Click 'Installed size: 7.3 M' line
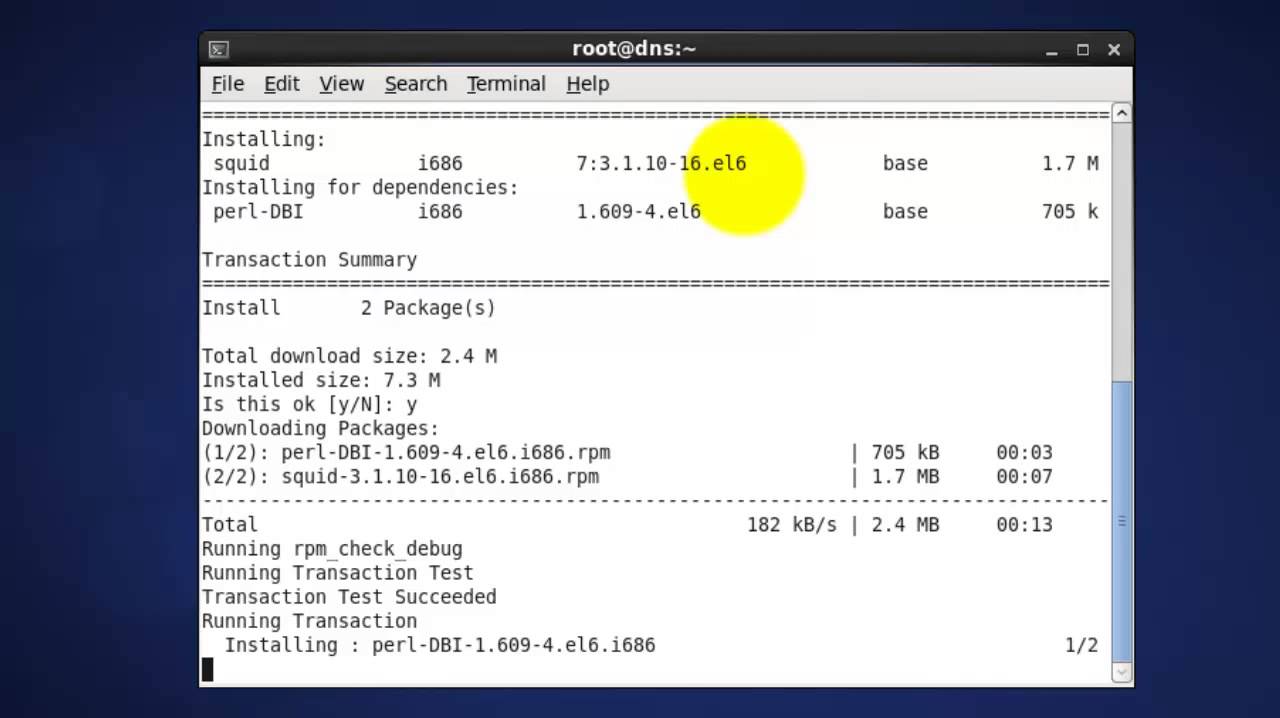 point(321,380)
